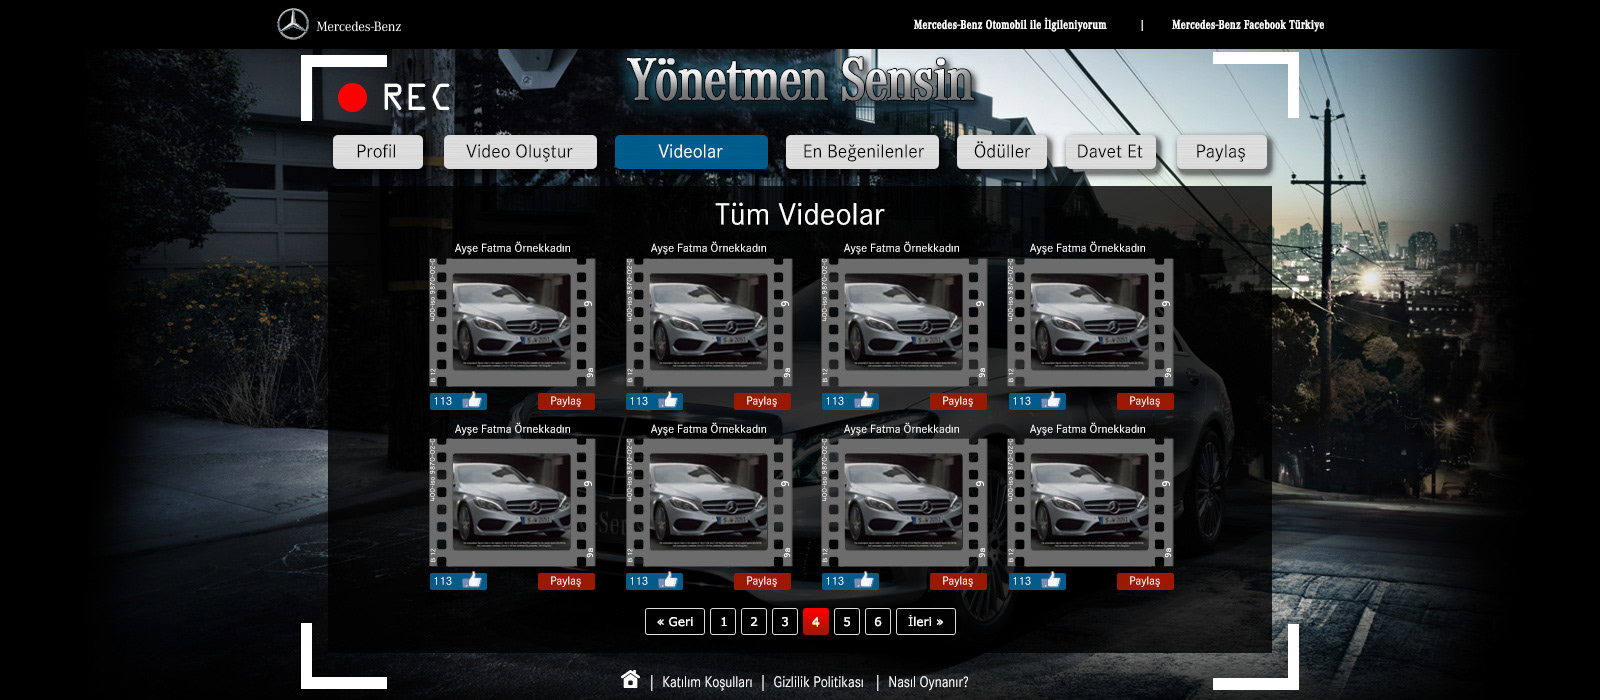Go forward with the İleri » button
This screenshot has height=700, width=1600.
pos(926,622)
